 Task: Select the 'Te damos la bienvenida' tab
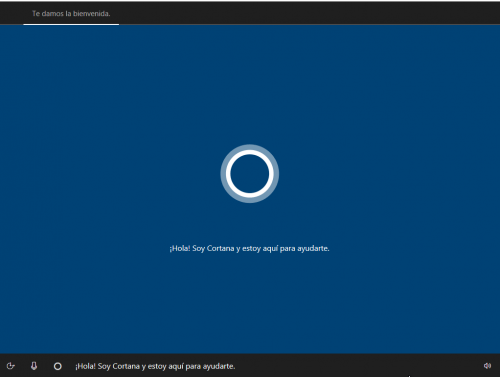coord(71,14)
